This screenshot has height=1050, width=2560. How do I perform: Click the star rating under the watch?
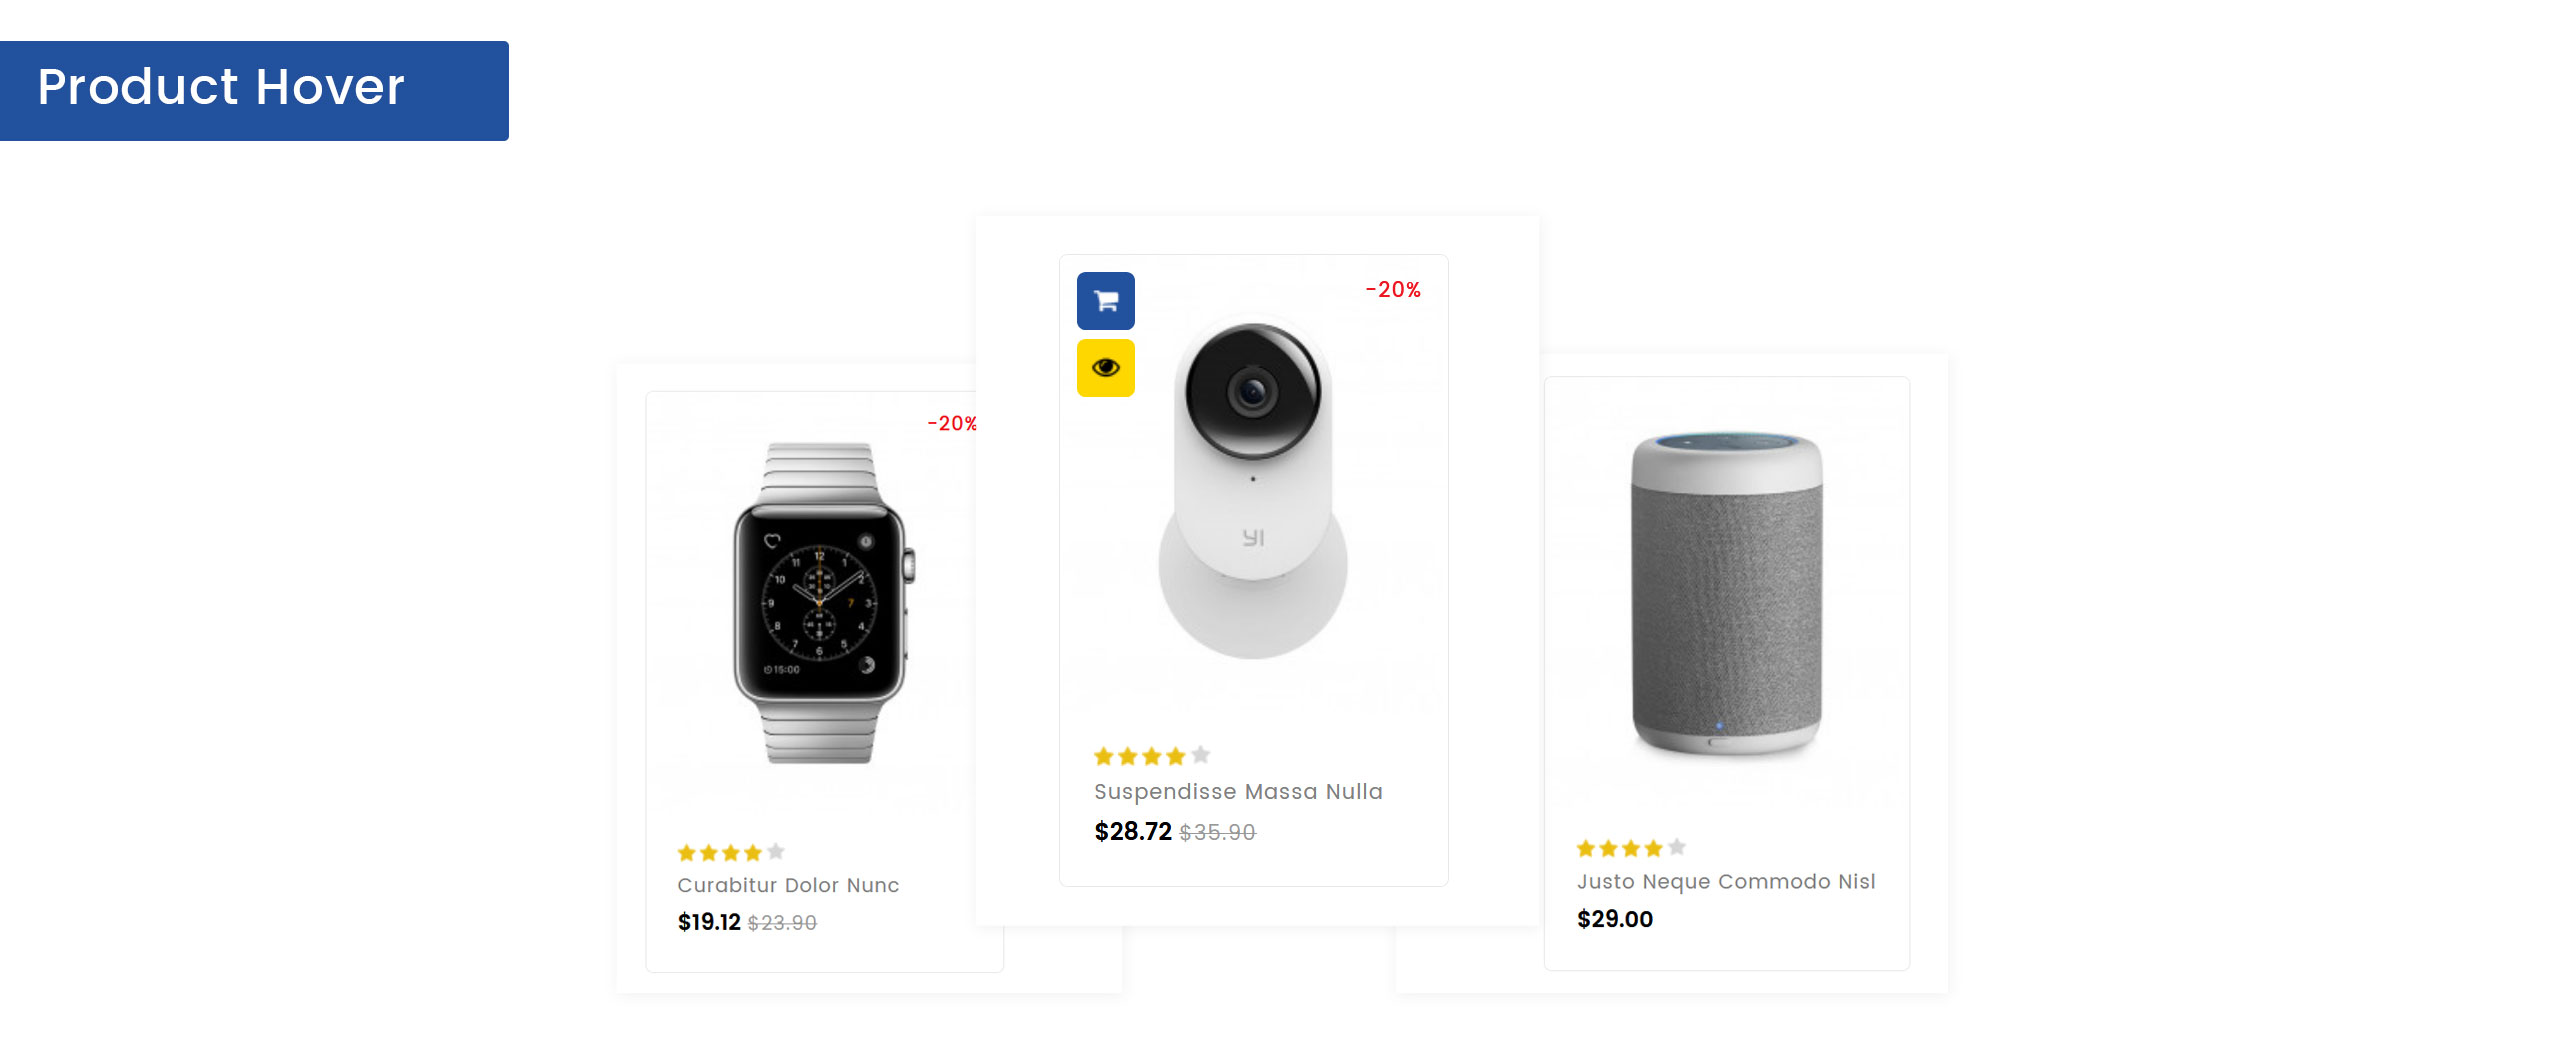[731, 853]
